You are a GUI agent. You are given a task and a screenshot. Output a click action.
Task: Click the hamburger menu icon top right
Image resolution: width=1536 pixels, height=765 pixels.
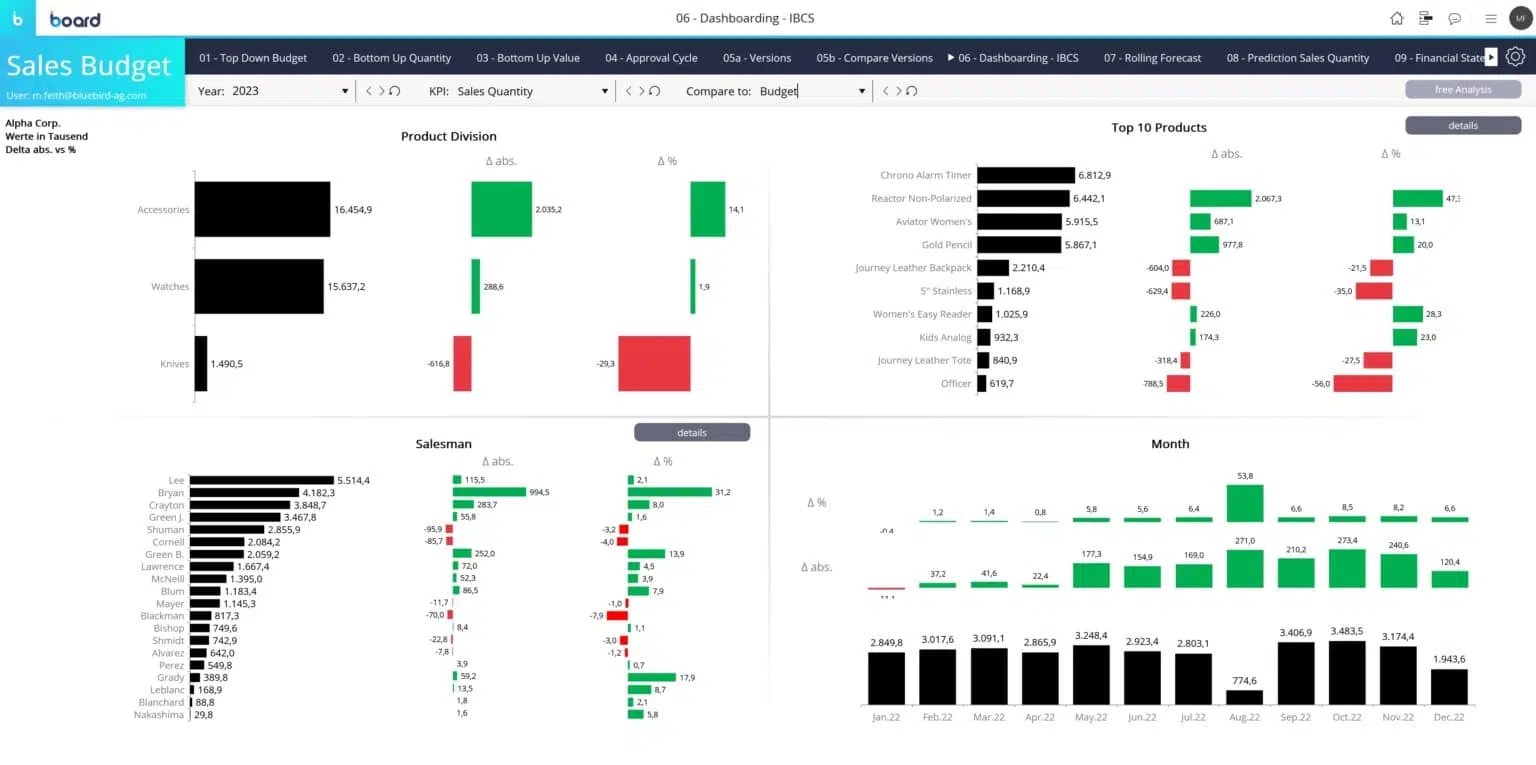(x=1490, y=18)
